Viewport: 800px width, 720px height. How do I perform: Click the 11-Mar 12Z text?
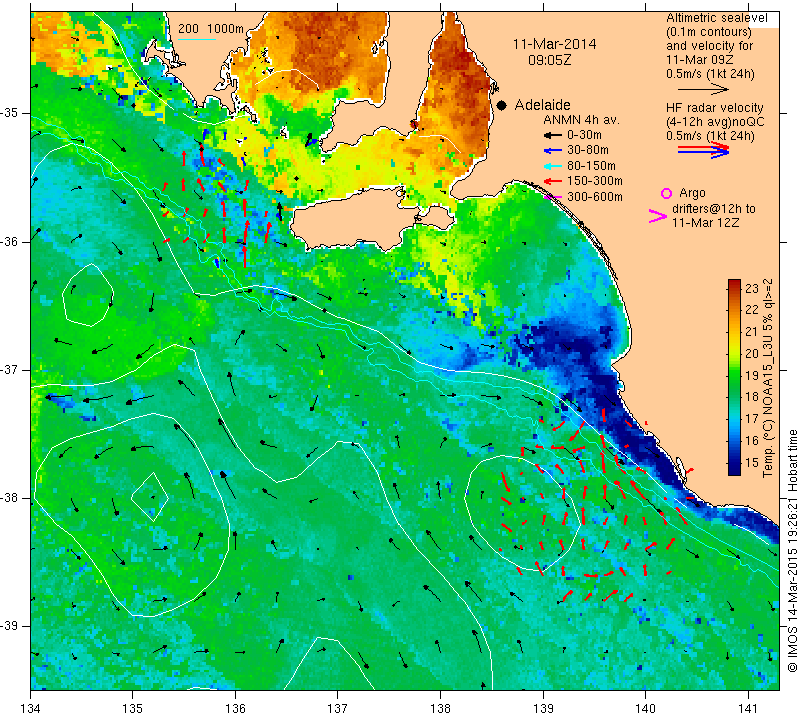(706, 222)
